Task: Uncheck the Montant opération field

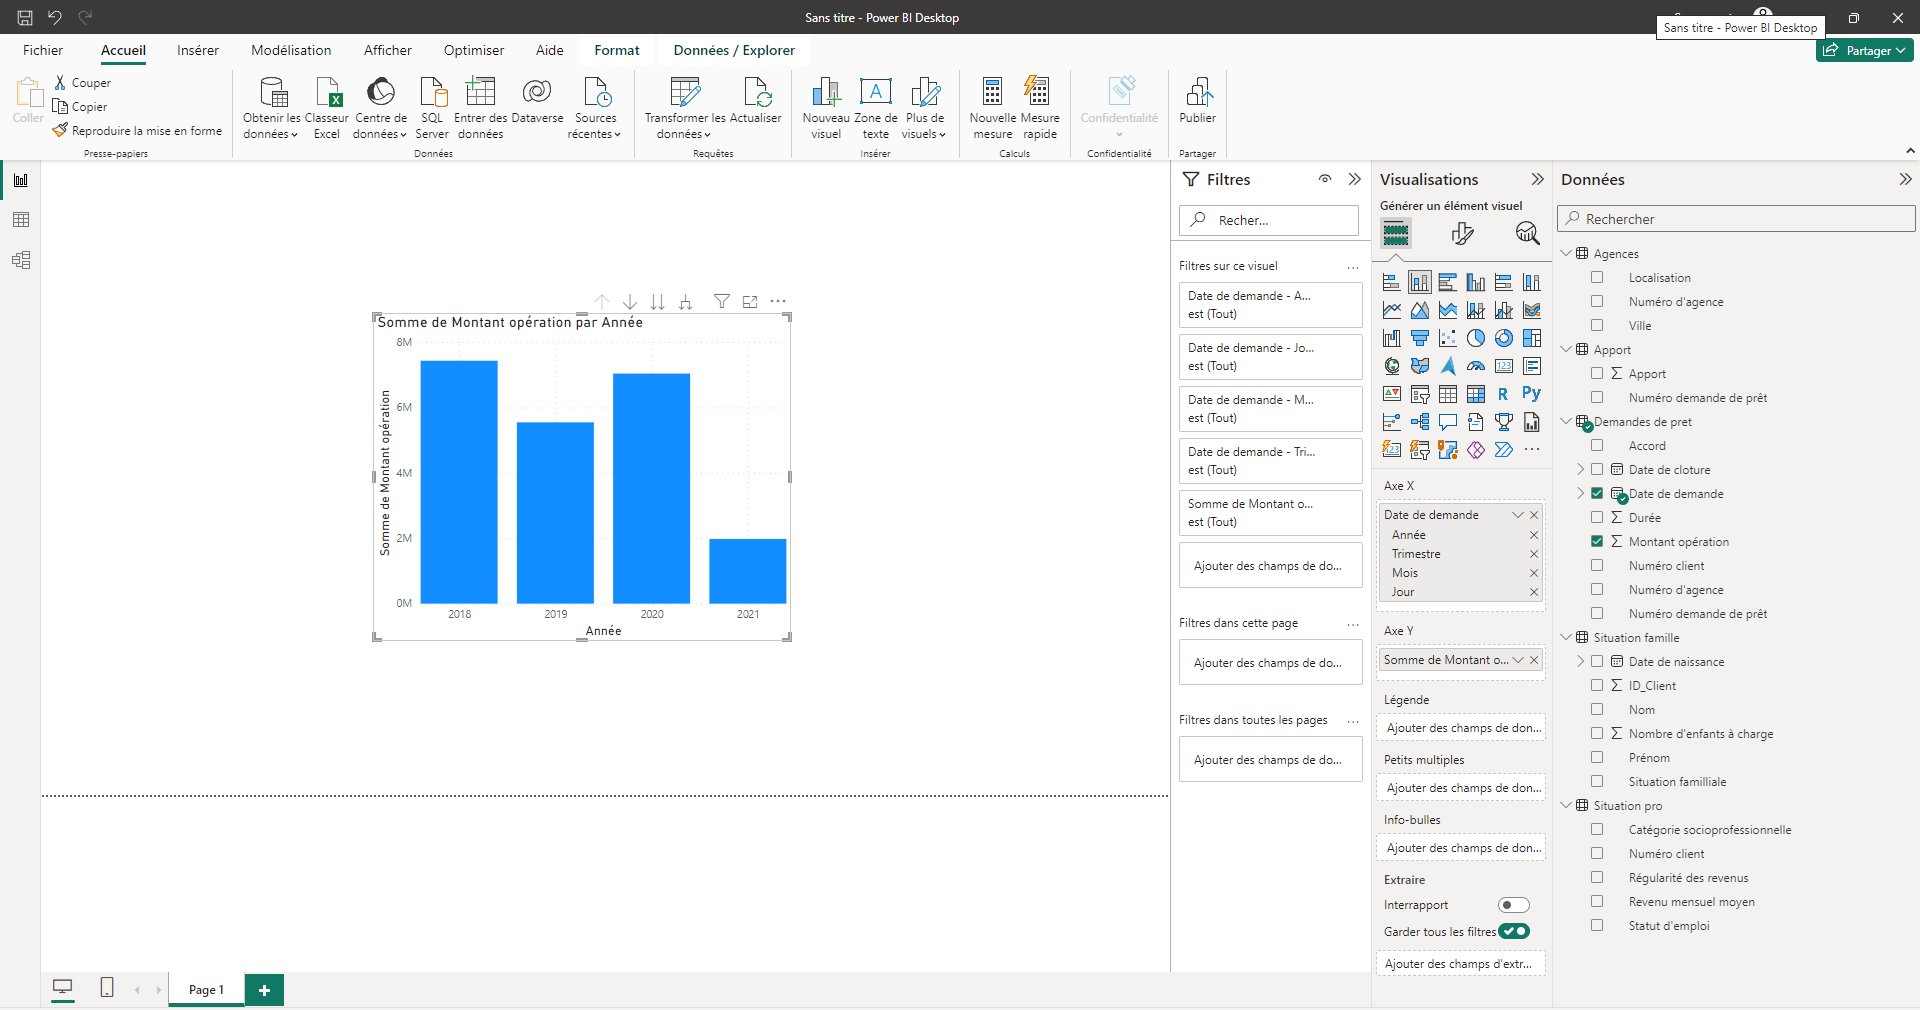Action: tap(1597, 541)
